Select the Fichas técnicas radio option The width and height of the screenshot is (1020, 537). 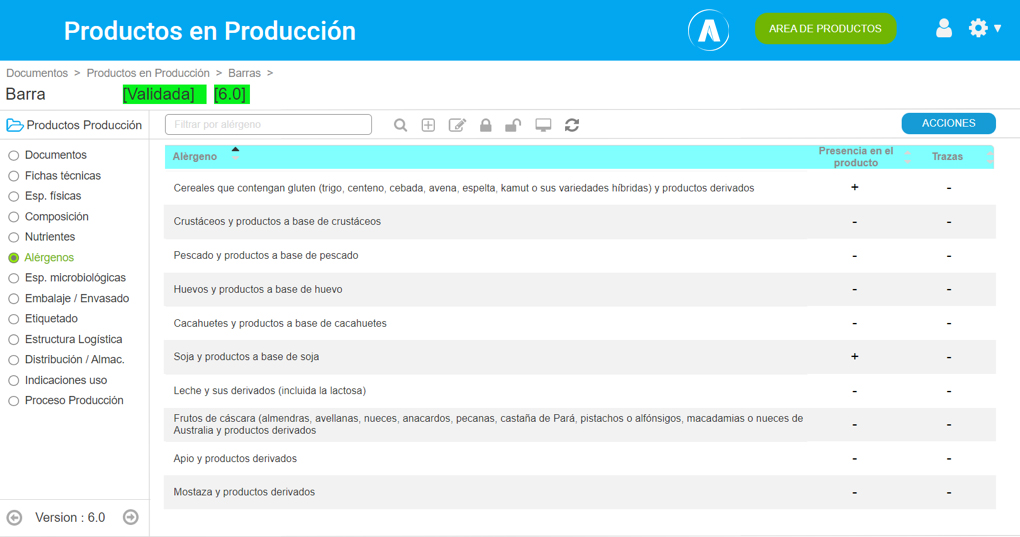[x=14, y=176]
